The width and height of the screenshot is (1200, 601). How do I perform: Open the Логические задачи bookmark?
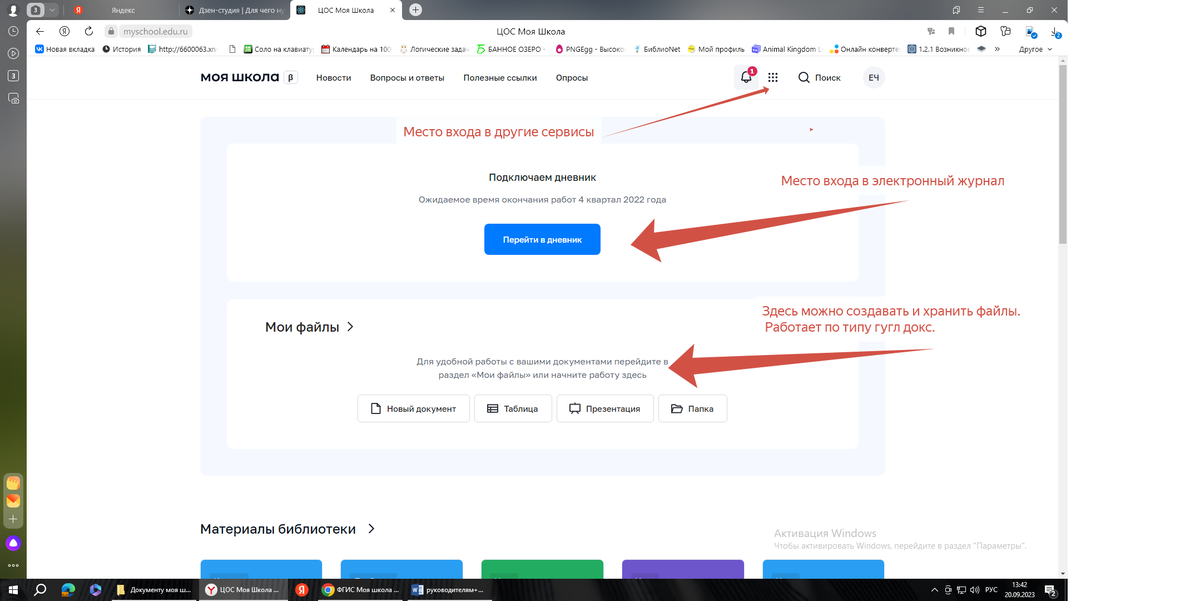(x=435, y=48)
